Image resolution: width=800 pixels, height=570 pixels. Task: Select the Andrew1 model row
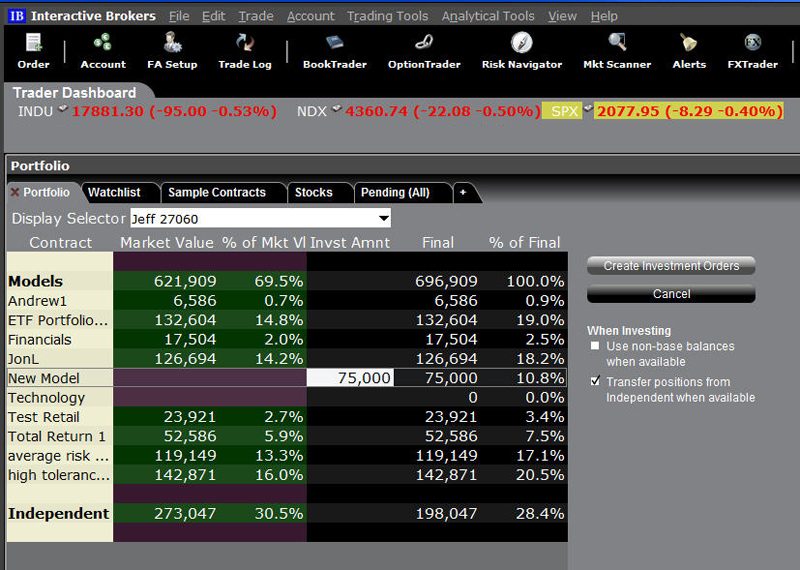pyautogui.click(x=287, y=301)
